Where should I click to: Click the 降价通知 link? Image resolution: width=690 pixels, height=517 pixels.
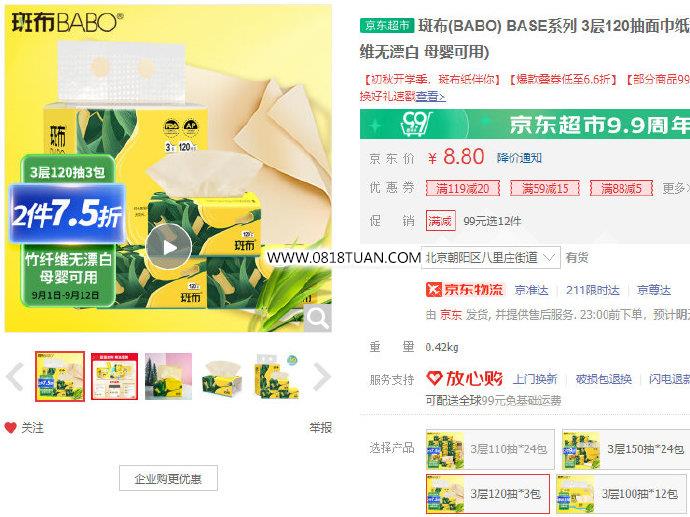click(519, 158)
